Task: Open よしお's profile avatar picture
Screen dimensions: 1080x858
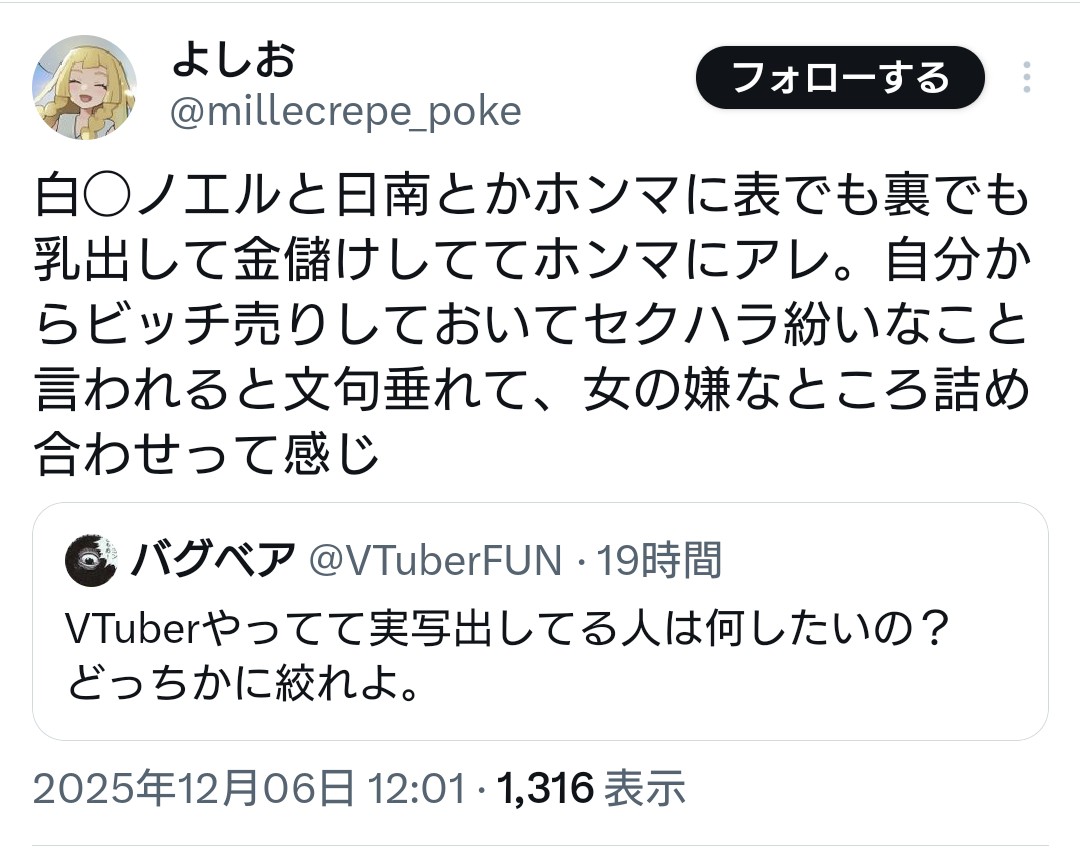Action: click(85, 87)
